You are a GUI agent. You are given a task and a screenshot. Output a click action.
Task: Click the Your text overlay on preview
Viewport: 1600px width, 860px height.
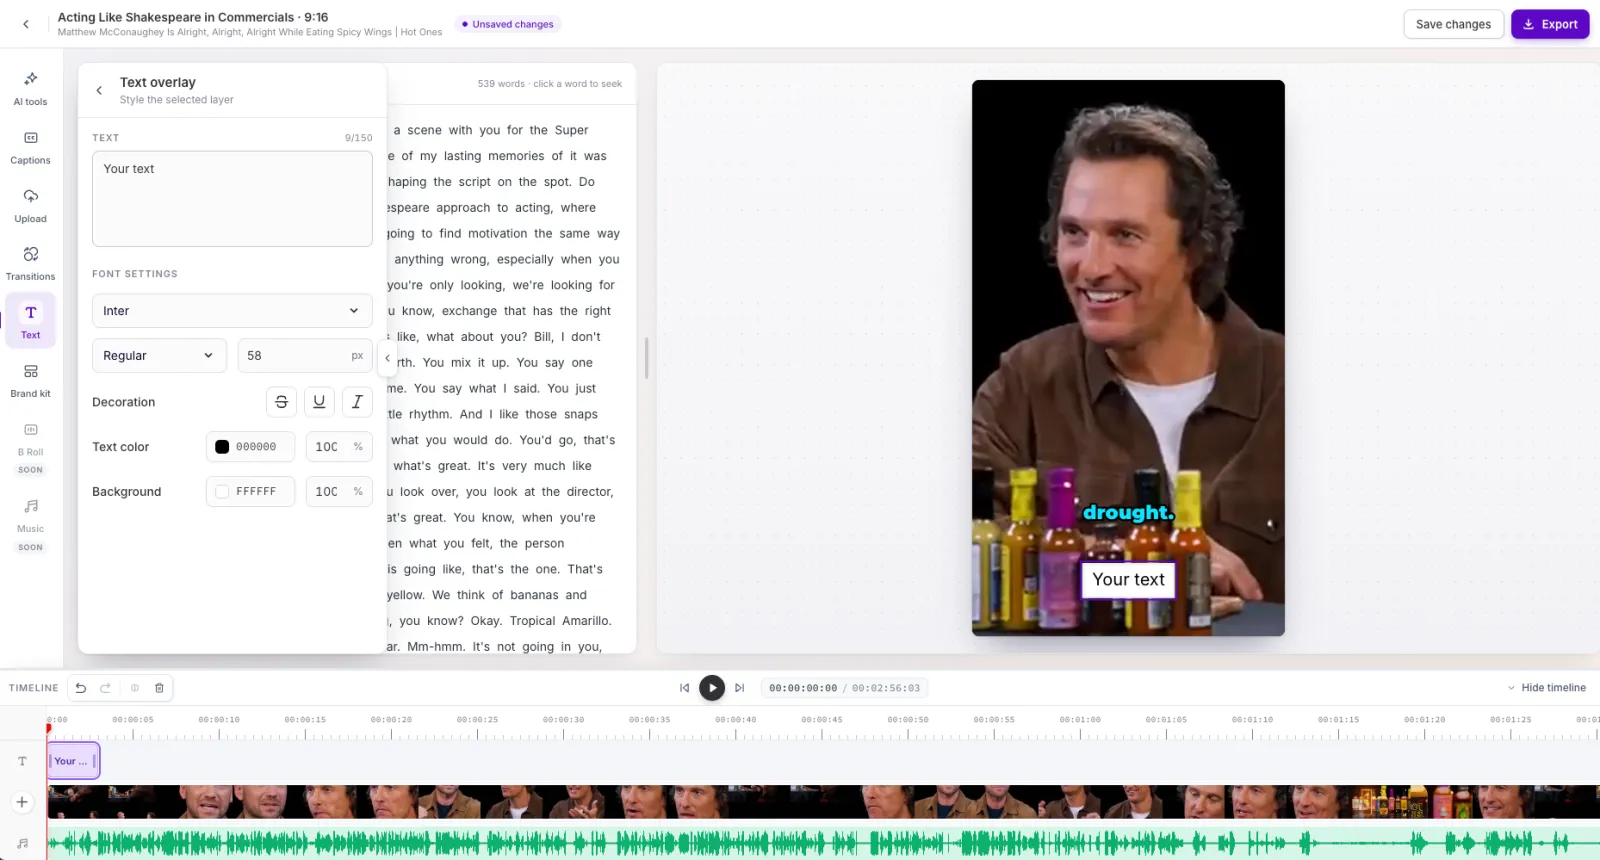1128,580
